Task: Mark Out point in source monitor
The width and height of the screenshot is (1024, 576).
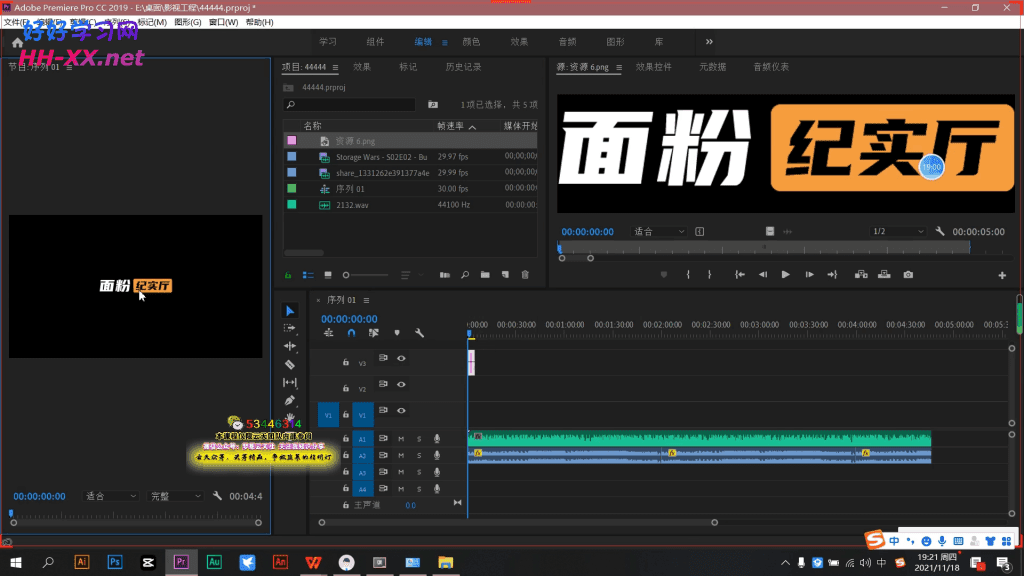Action: [x=710, y=275]
